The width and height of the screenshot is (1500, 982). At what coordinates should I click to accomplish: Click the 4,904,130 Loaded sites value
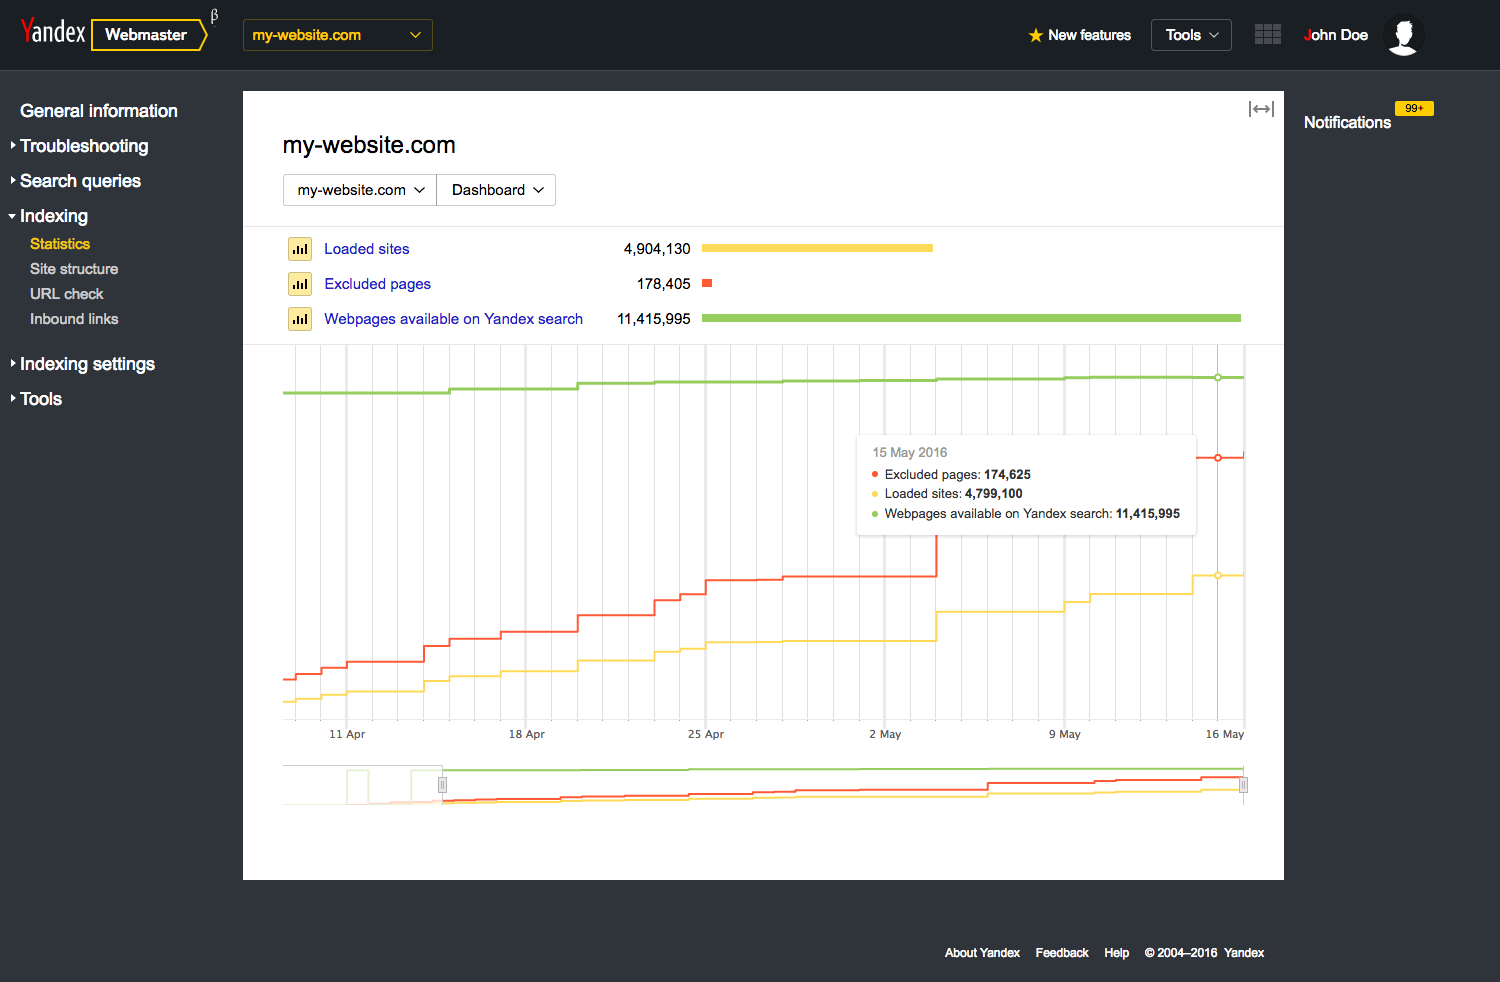(657, 249)
